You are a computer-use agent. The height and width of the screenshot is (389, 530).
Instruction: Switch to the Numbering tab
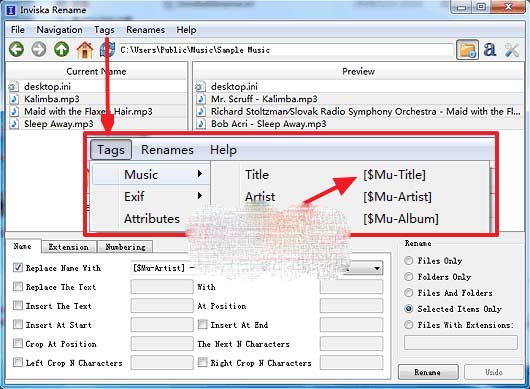pos(125,247)
